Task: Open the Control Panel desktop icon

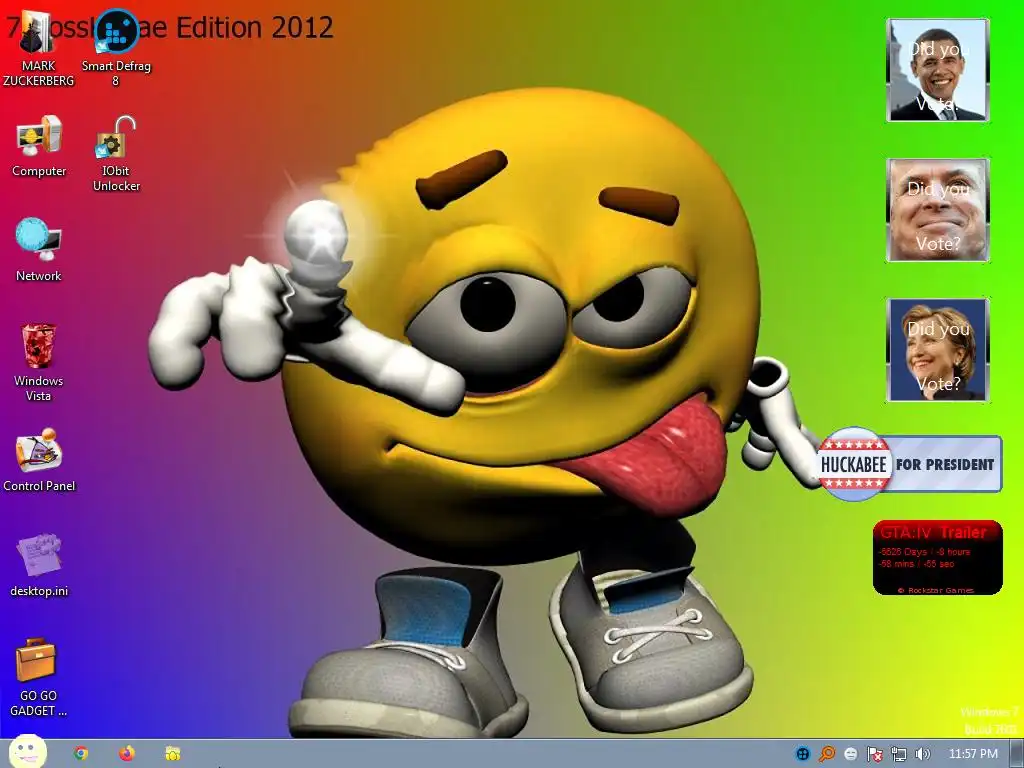Action: tap(39, 460)
